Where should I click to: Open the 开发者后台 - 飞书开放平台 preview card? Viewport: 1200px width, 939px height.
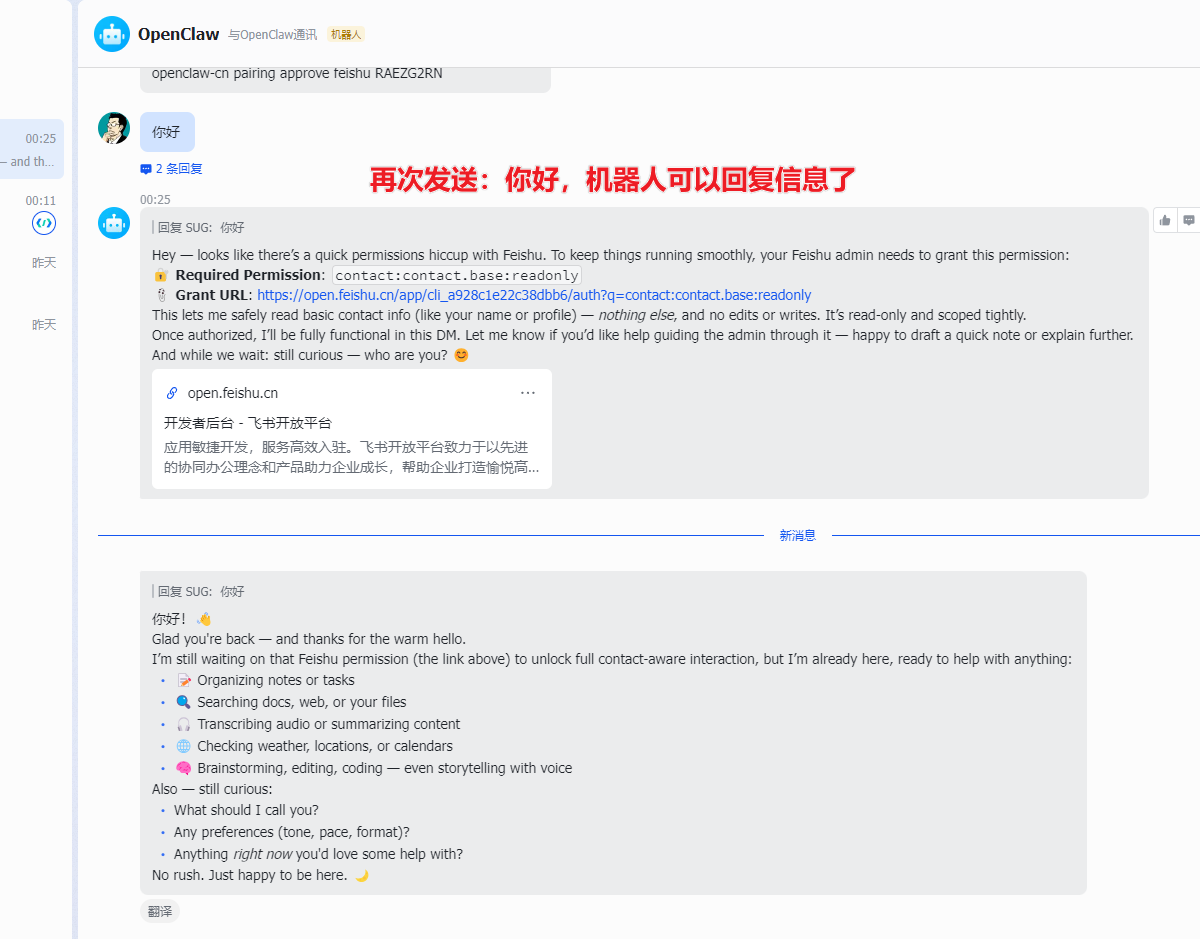click(352, 429)
